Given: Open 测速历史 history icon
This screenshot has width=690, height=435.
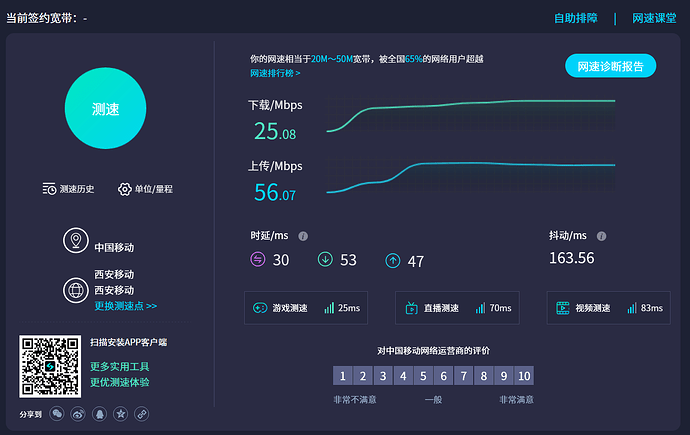Looking at the screenshot, I should click(49, 189).
